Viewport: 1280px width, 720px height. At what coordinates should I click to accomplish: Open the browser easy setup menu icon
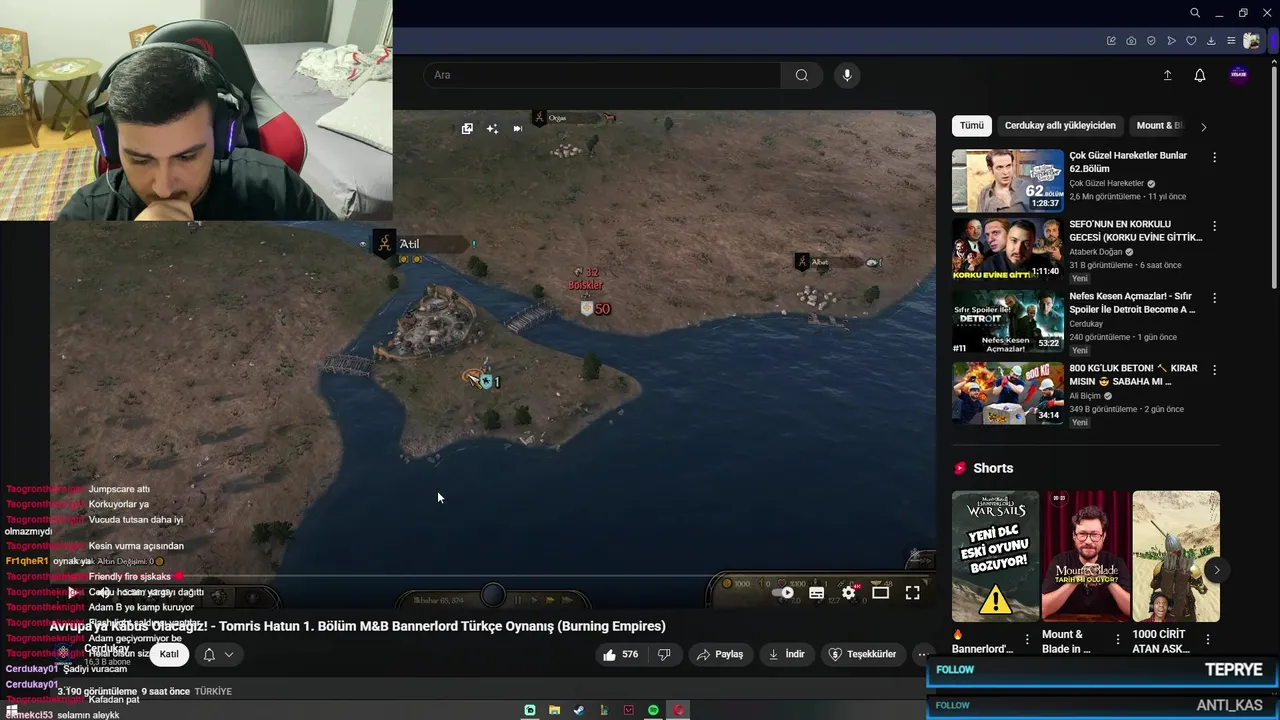[x=1231, y=41]
